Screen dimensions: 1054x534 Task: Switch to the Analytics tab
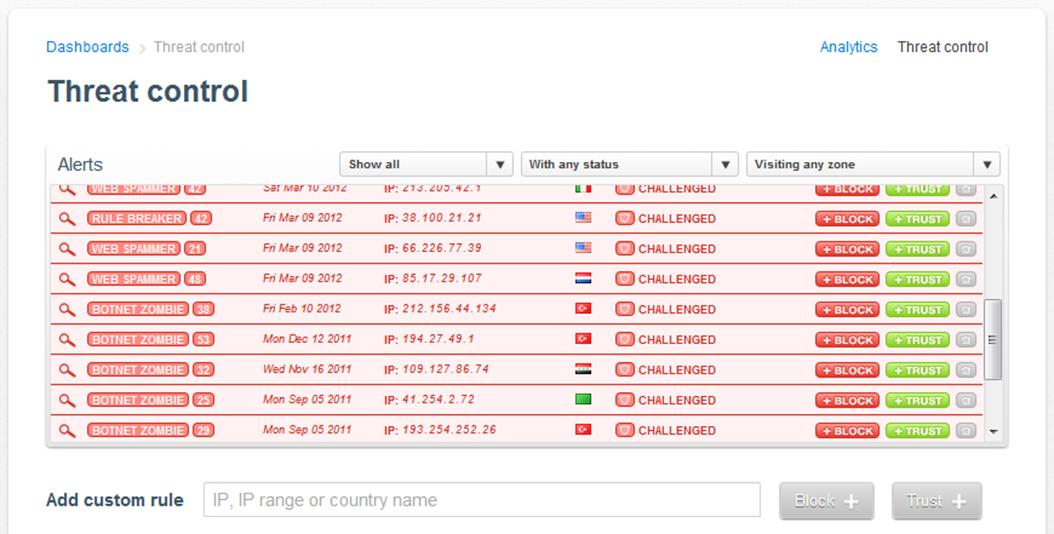[x=848, y=47]
